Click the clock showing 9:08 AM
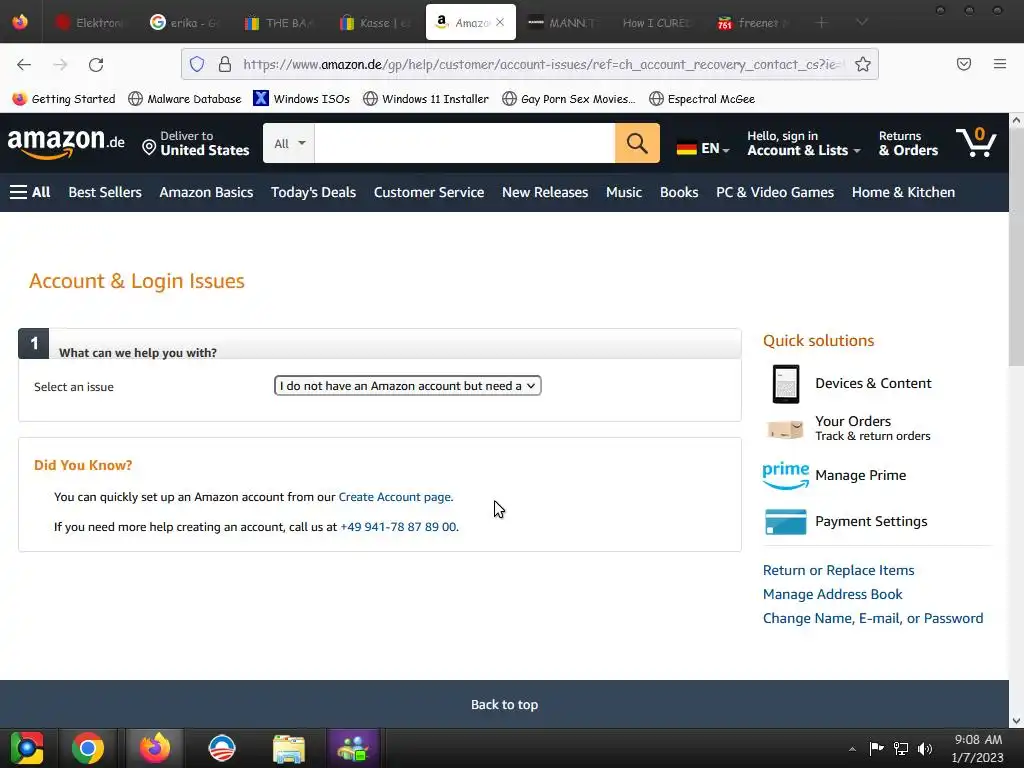Screen dimensions: 1024x768 pyautogui.click(x=978, y=740)
